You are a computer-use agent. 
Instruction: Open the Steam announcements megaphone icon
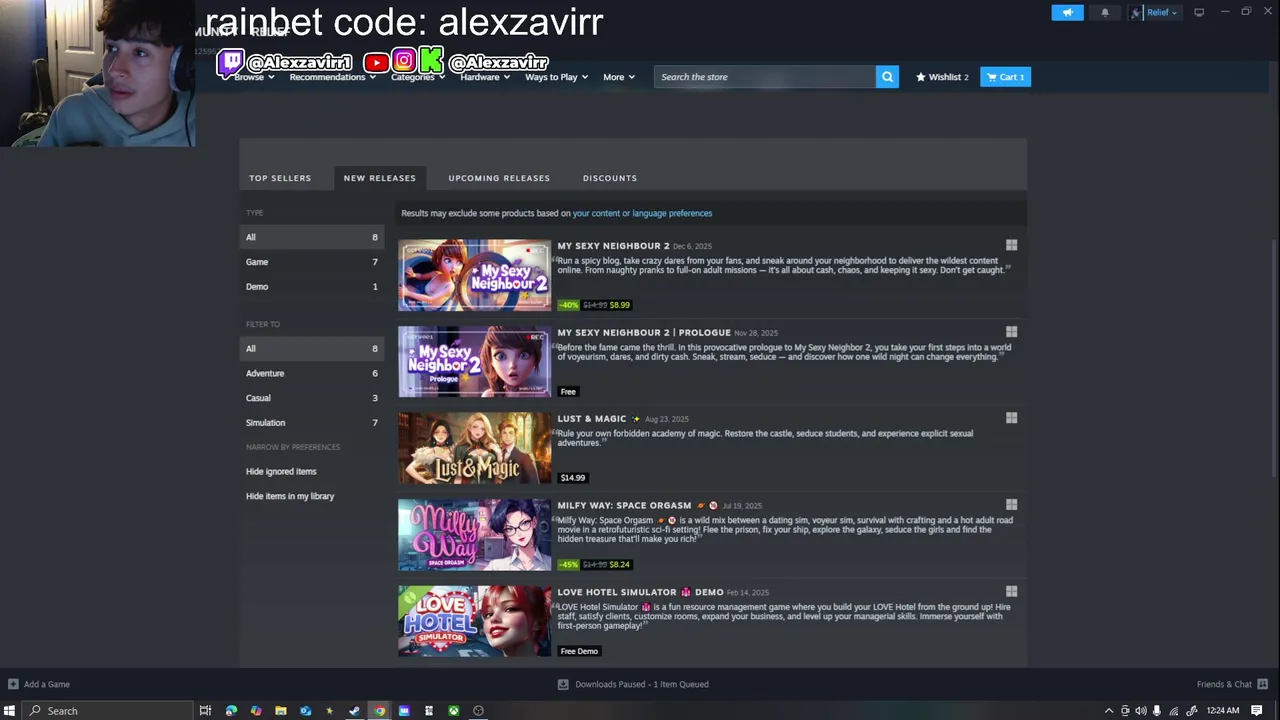coord(1067,12)
